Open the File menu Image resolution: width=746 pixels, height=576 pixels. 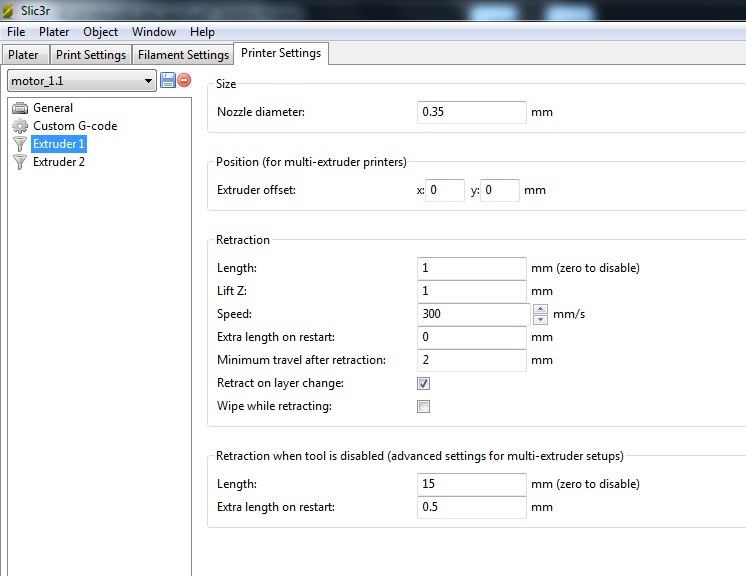pos(16,32)
